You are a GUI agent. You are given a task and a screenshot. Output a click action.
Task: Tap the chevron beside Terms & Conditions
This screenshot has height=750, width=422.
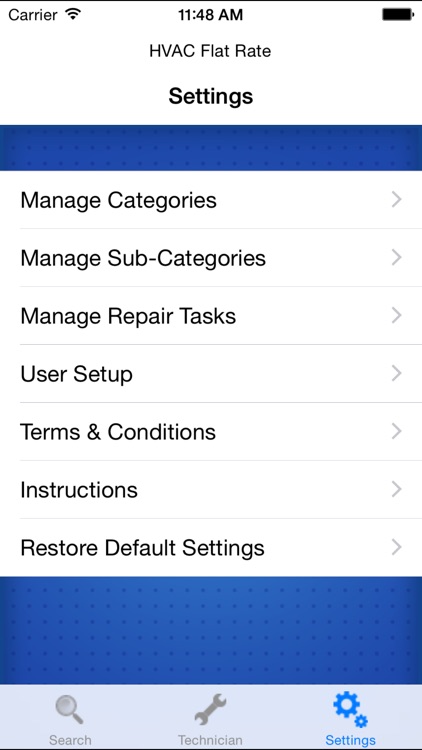coord(396,431)
